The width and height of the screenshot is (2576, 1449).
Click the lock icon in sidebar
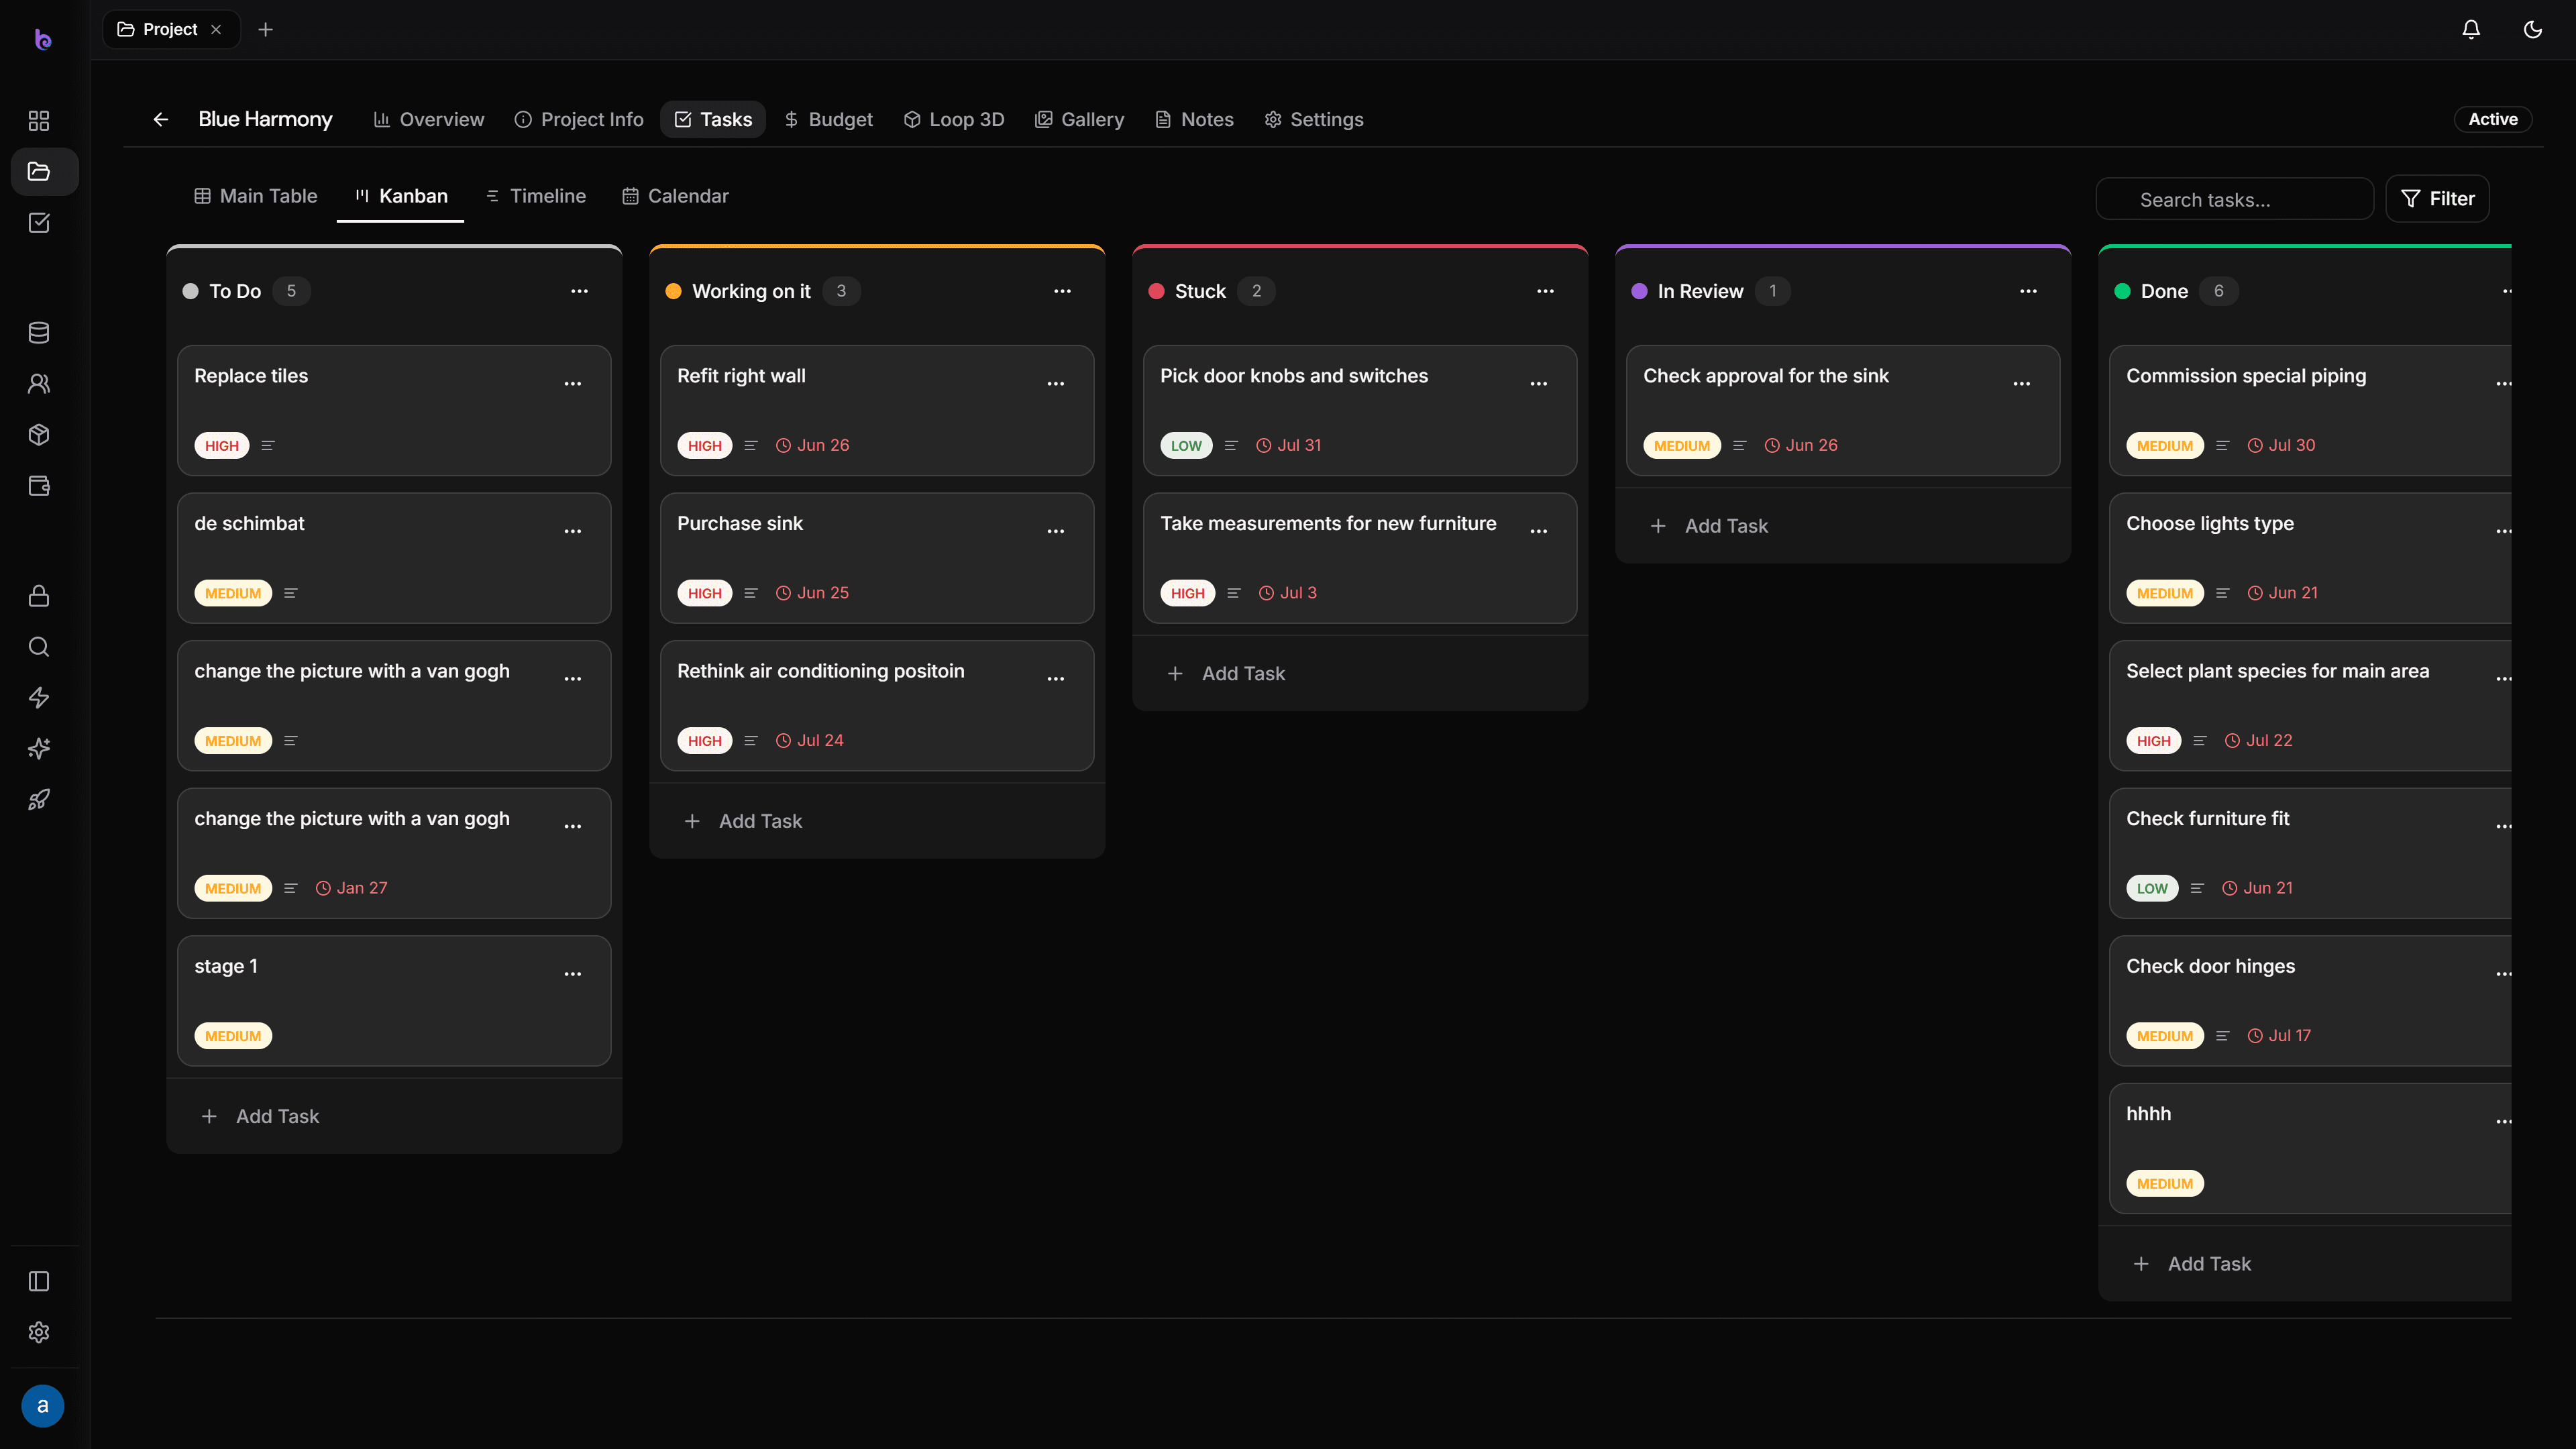click(39, 596)
